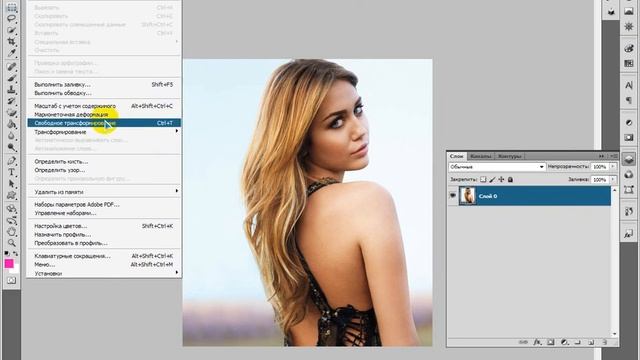Select the Lasso tool
The image size is (640, 360).
12,18
